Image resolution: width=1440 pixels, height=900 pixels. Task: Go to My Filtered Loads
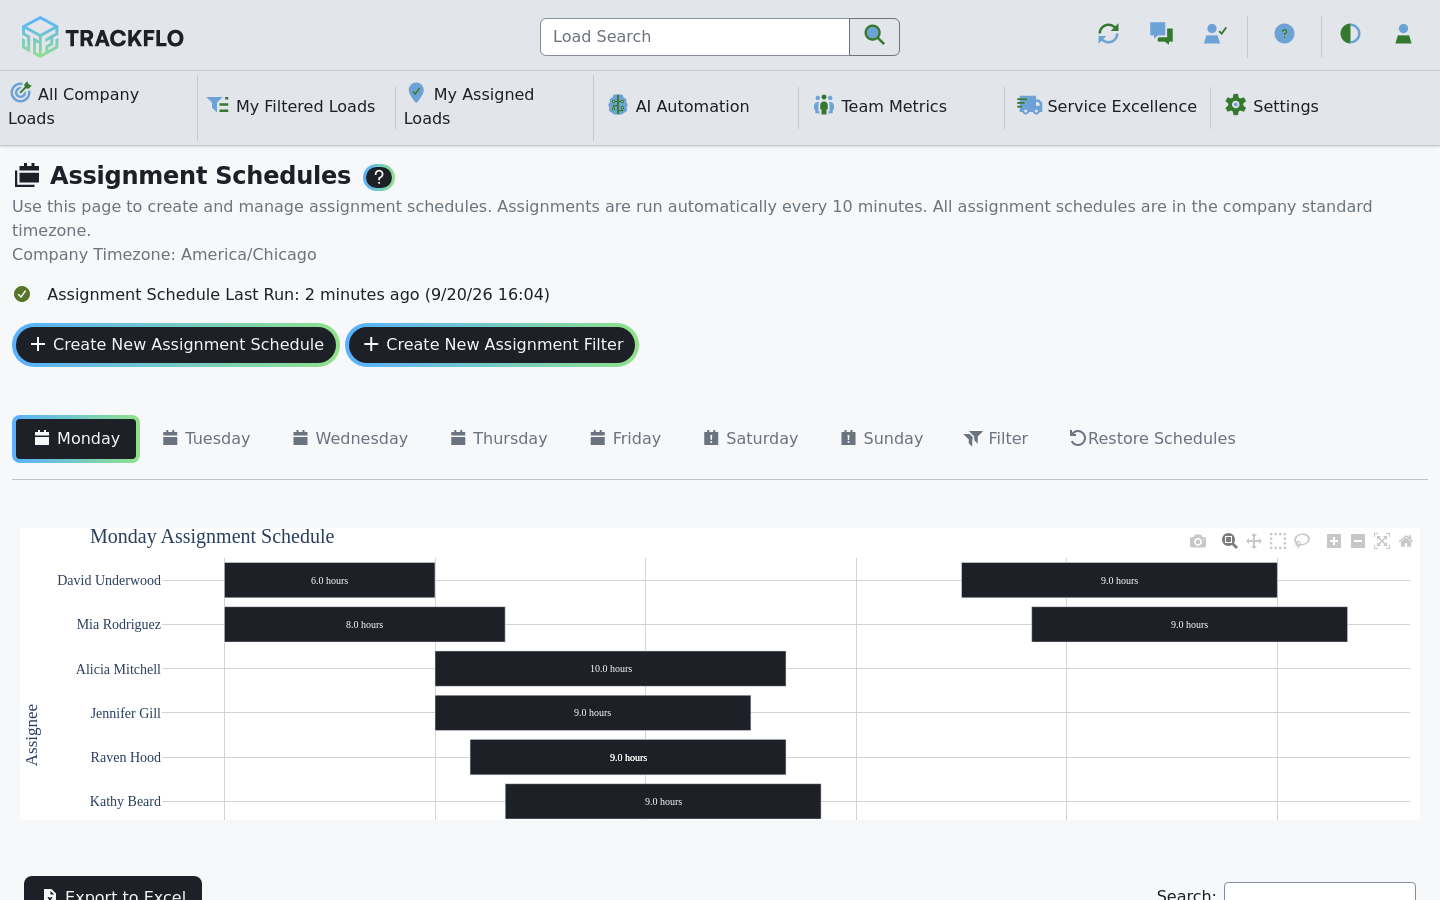(x=292, y=106)
